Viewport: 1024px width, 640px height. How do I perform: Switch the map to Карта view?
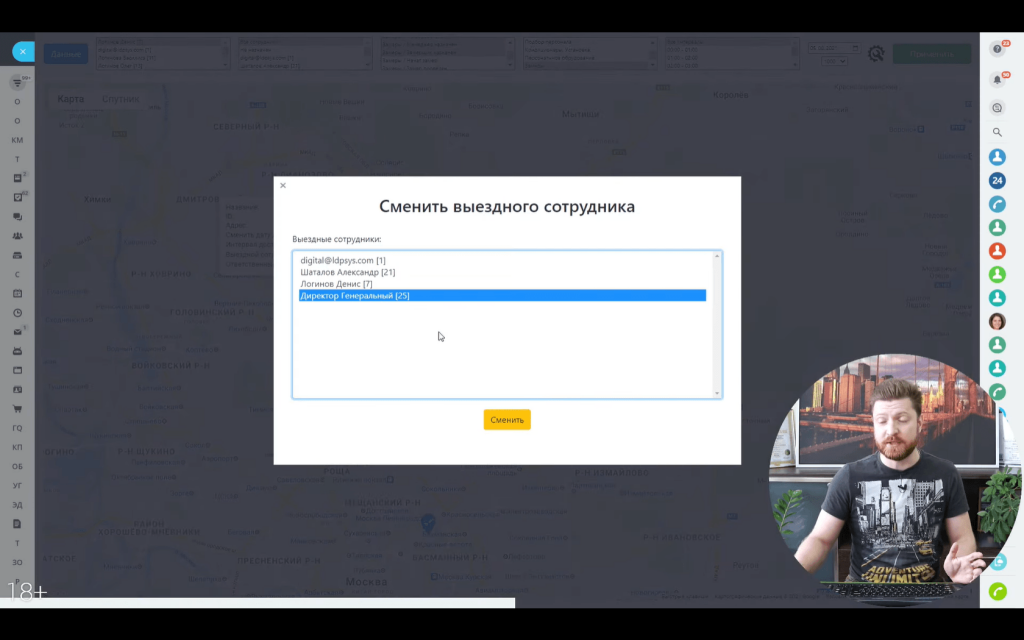71,99
